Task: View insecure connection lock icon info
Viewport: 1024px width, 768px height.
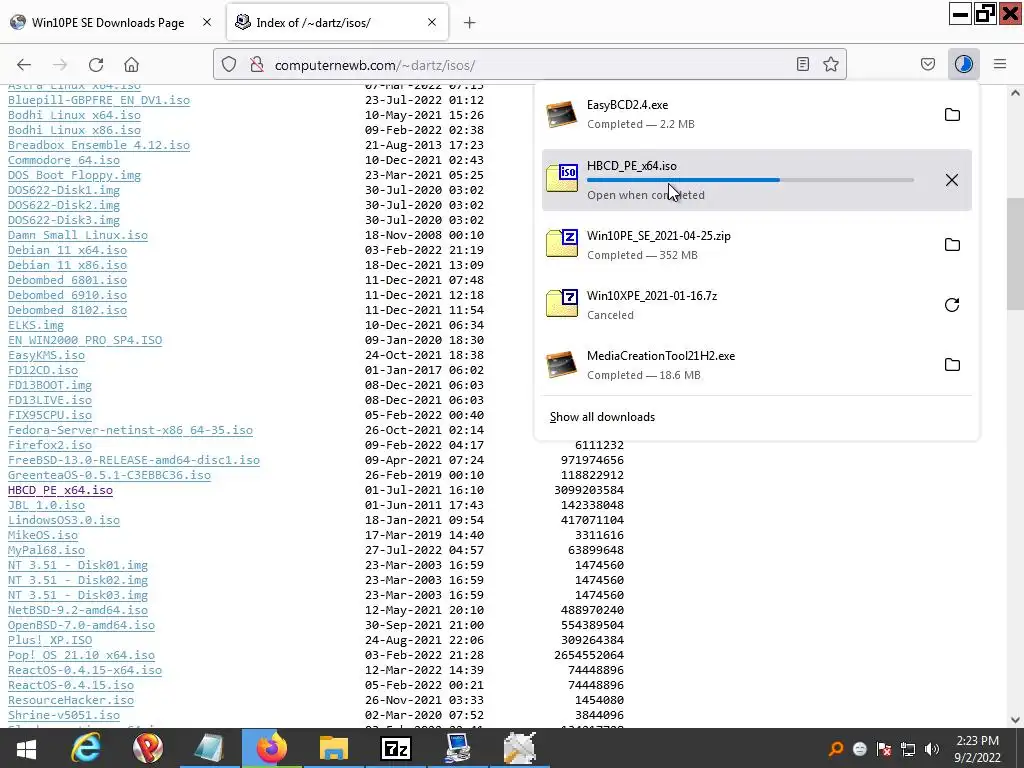Action: pos(257,65)
